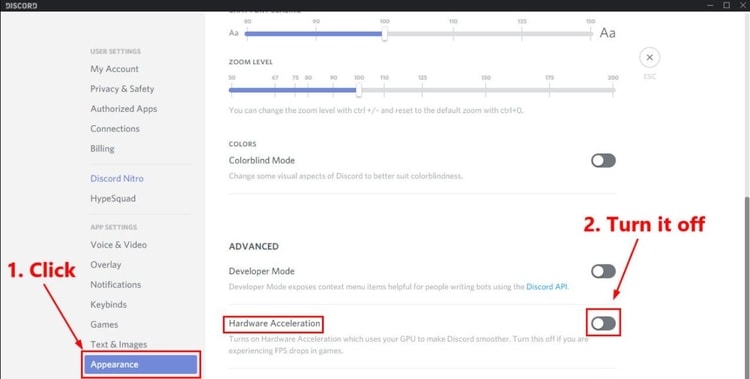Click the ZOOM LEVEL heading
This screenshot has width=750, height=379.
click(x=251, y=62)
